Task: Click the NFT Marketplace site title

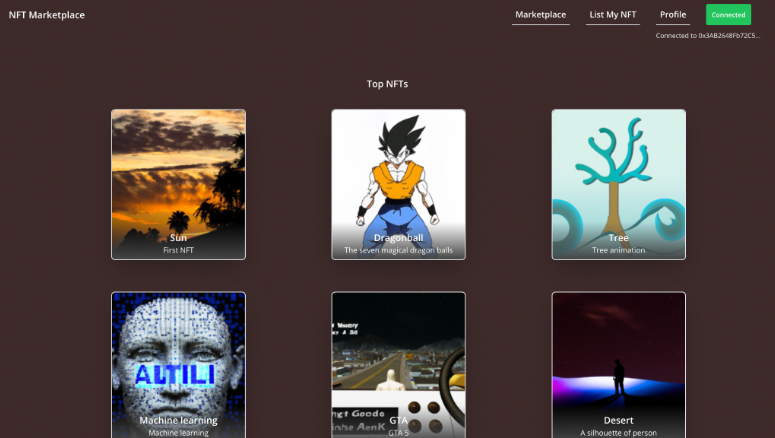Action: tap(46, 15)
